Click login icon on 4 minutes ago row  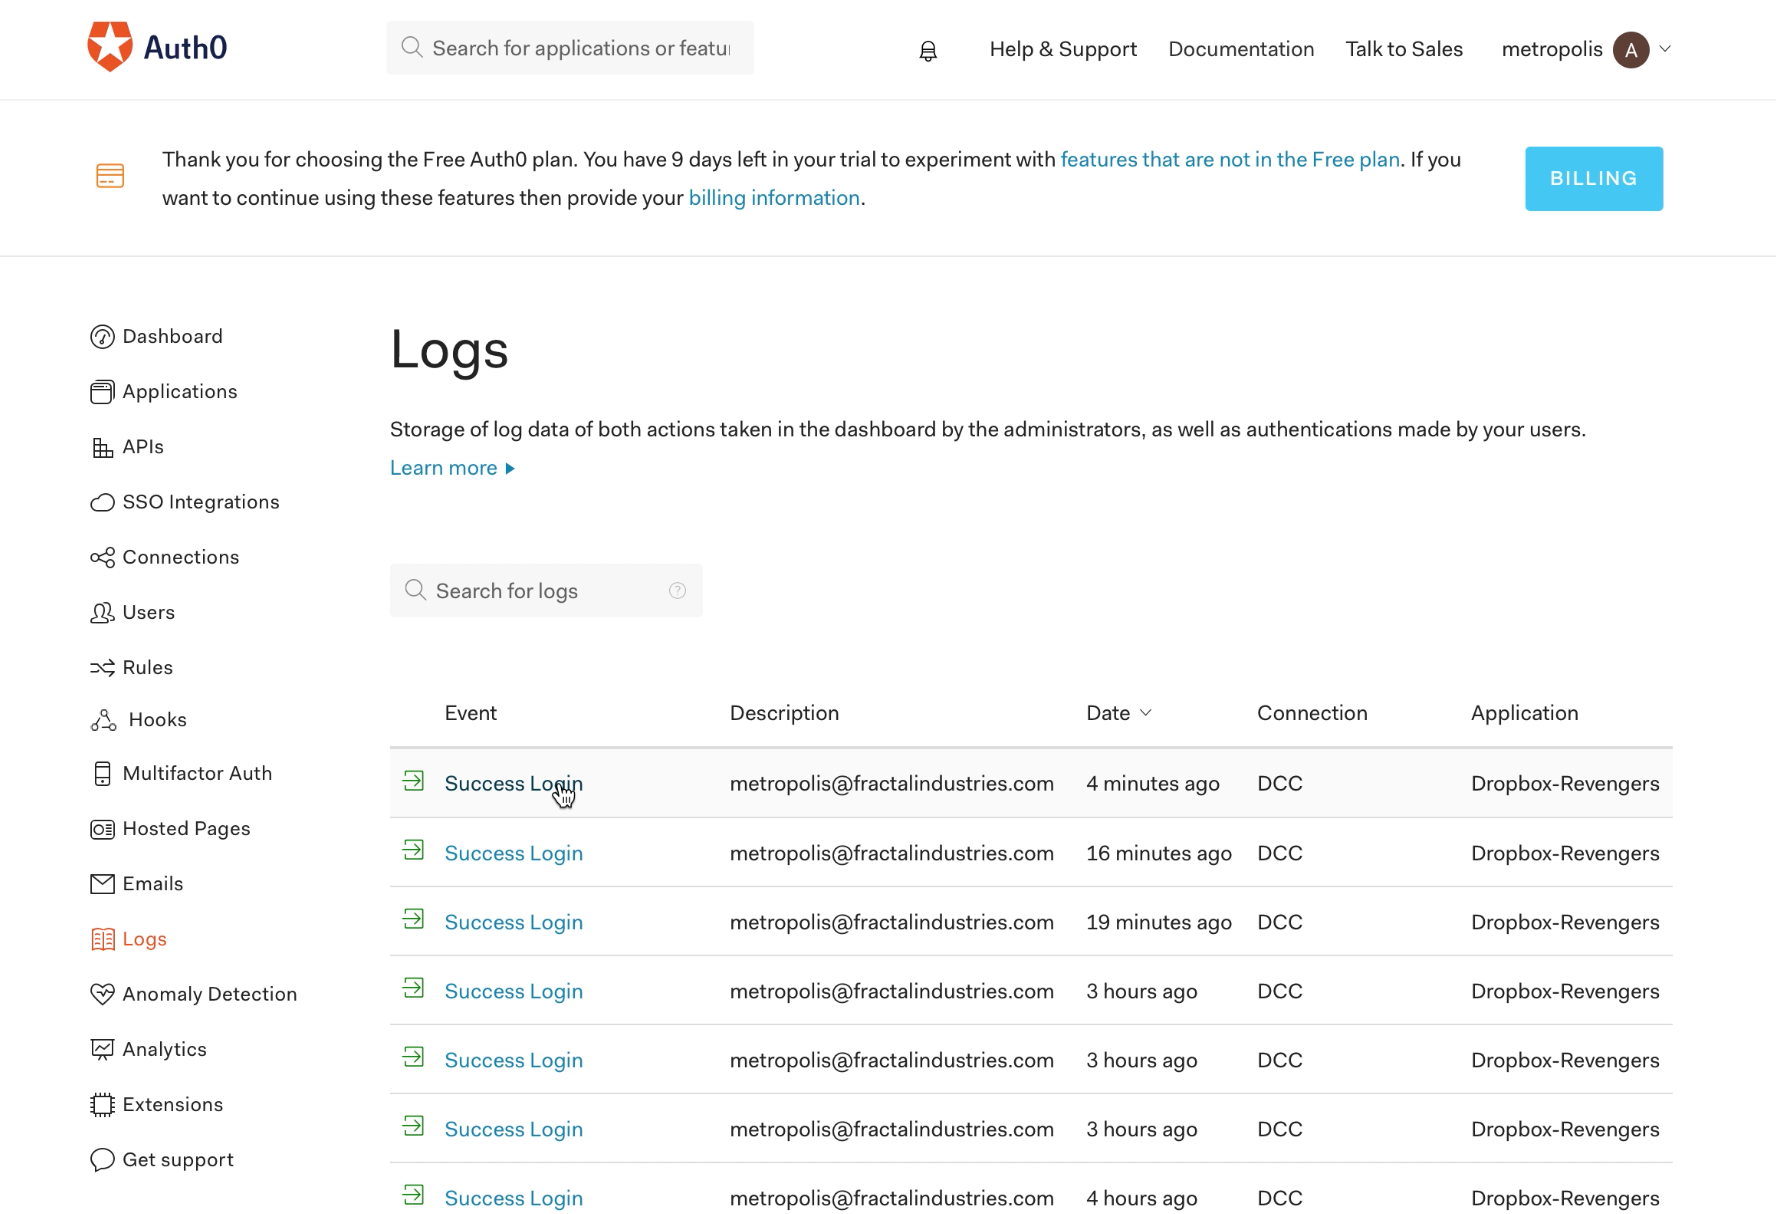click(413, 781)
